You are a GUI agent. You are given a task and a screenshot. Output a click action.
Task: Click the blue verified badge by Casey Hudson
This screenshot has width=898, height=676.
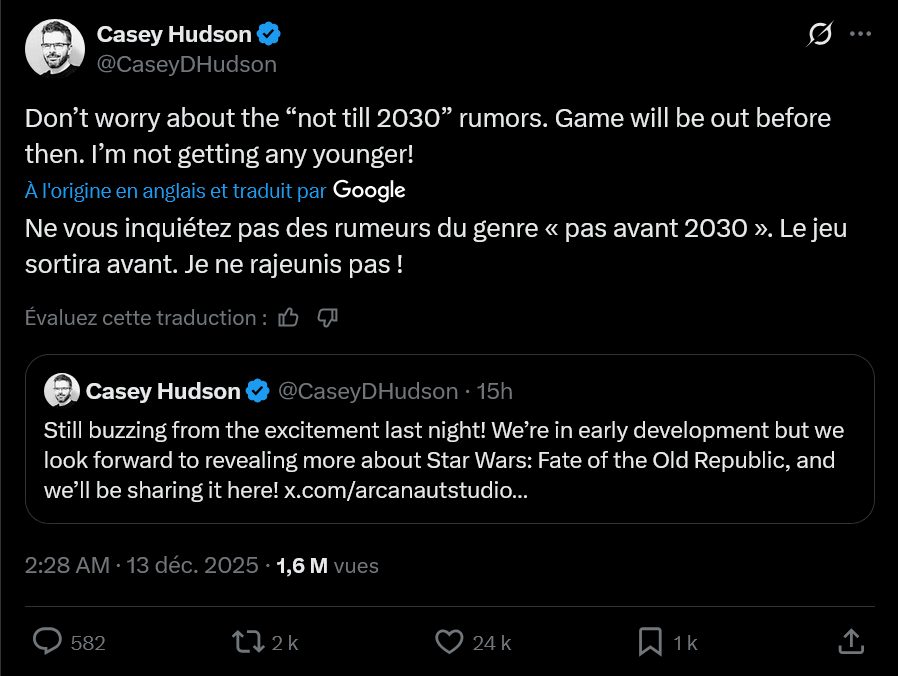click(269, 34)
